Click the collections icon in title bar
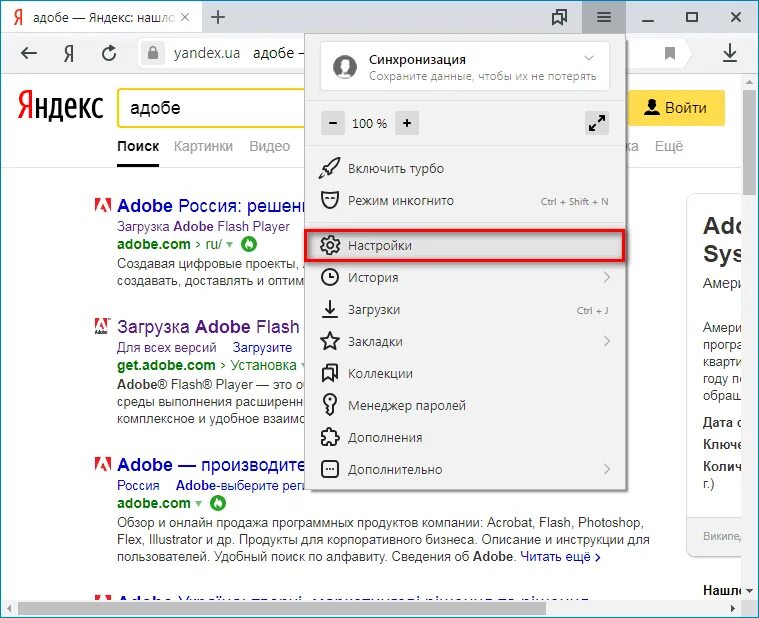The image size is (759, 618). [x=560, y=17]
